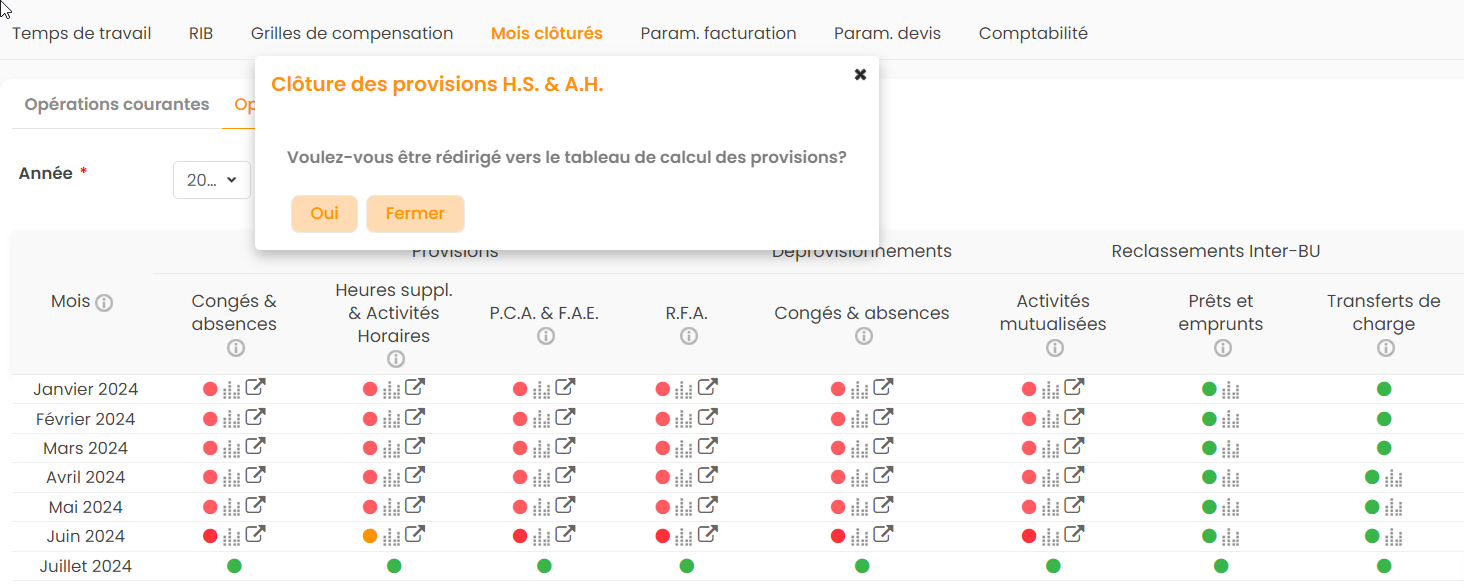This screenshot has width=1464, height=588.
Task: Expand the Année dropdown
Action: [x=211, y=180]
